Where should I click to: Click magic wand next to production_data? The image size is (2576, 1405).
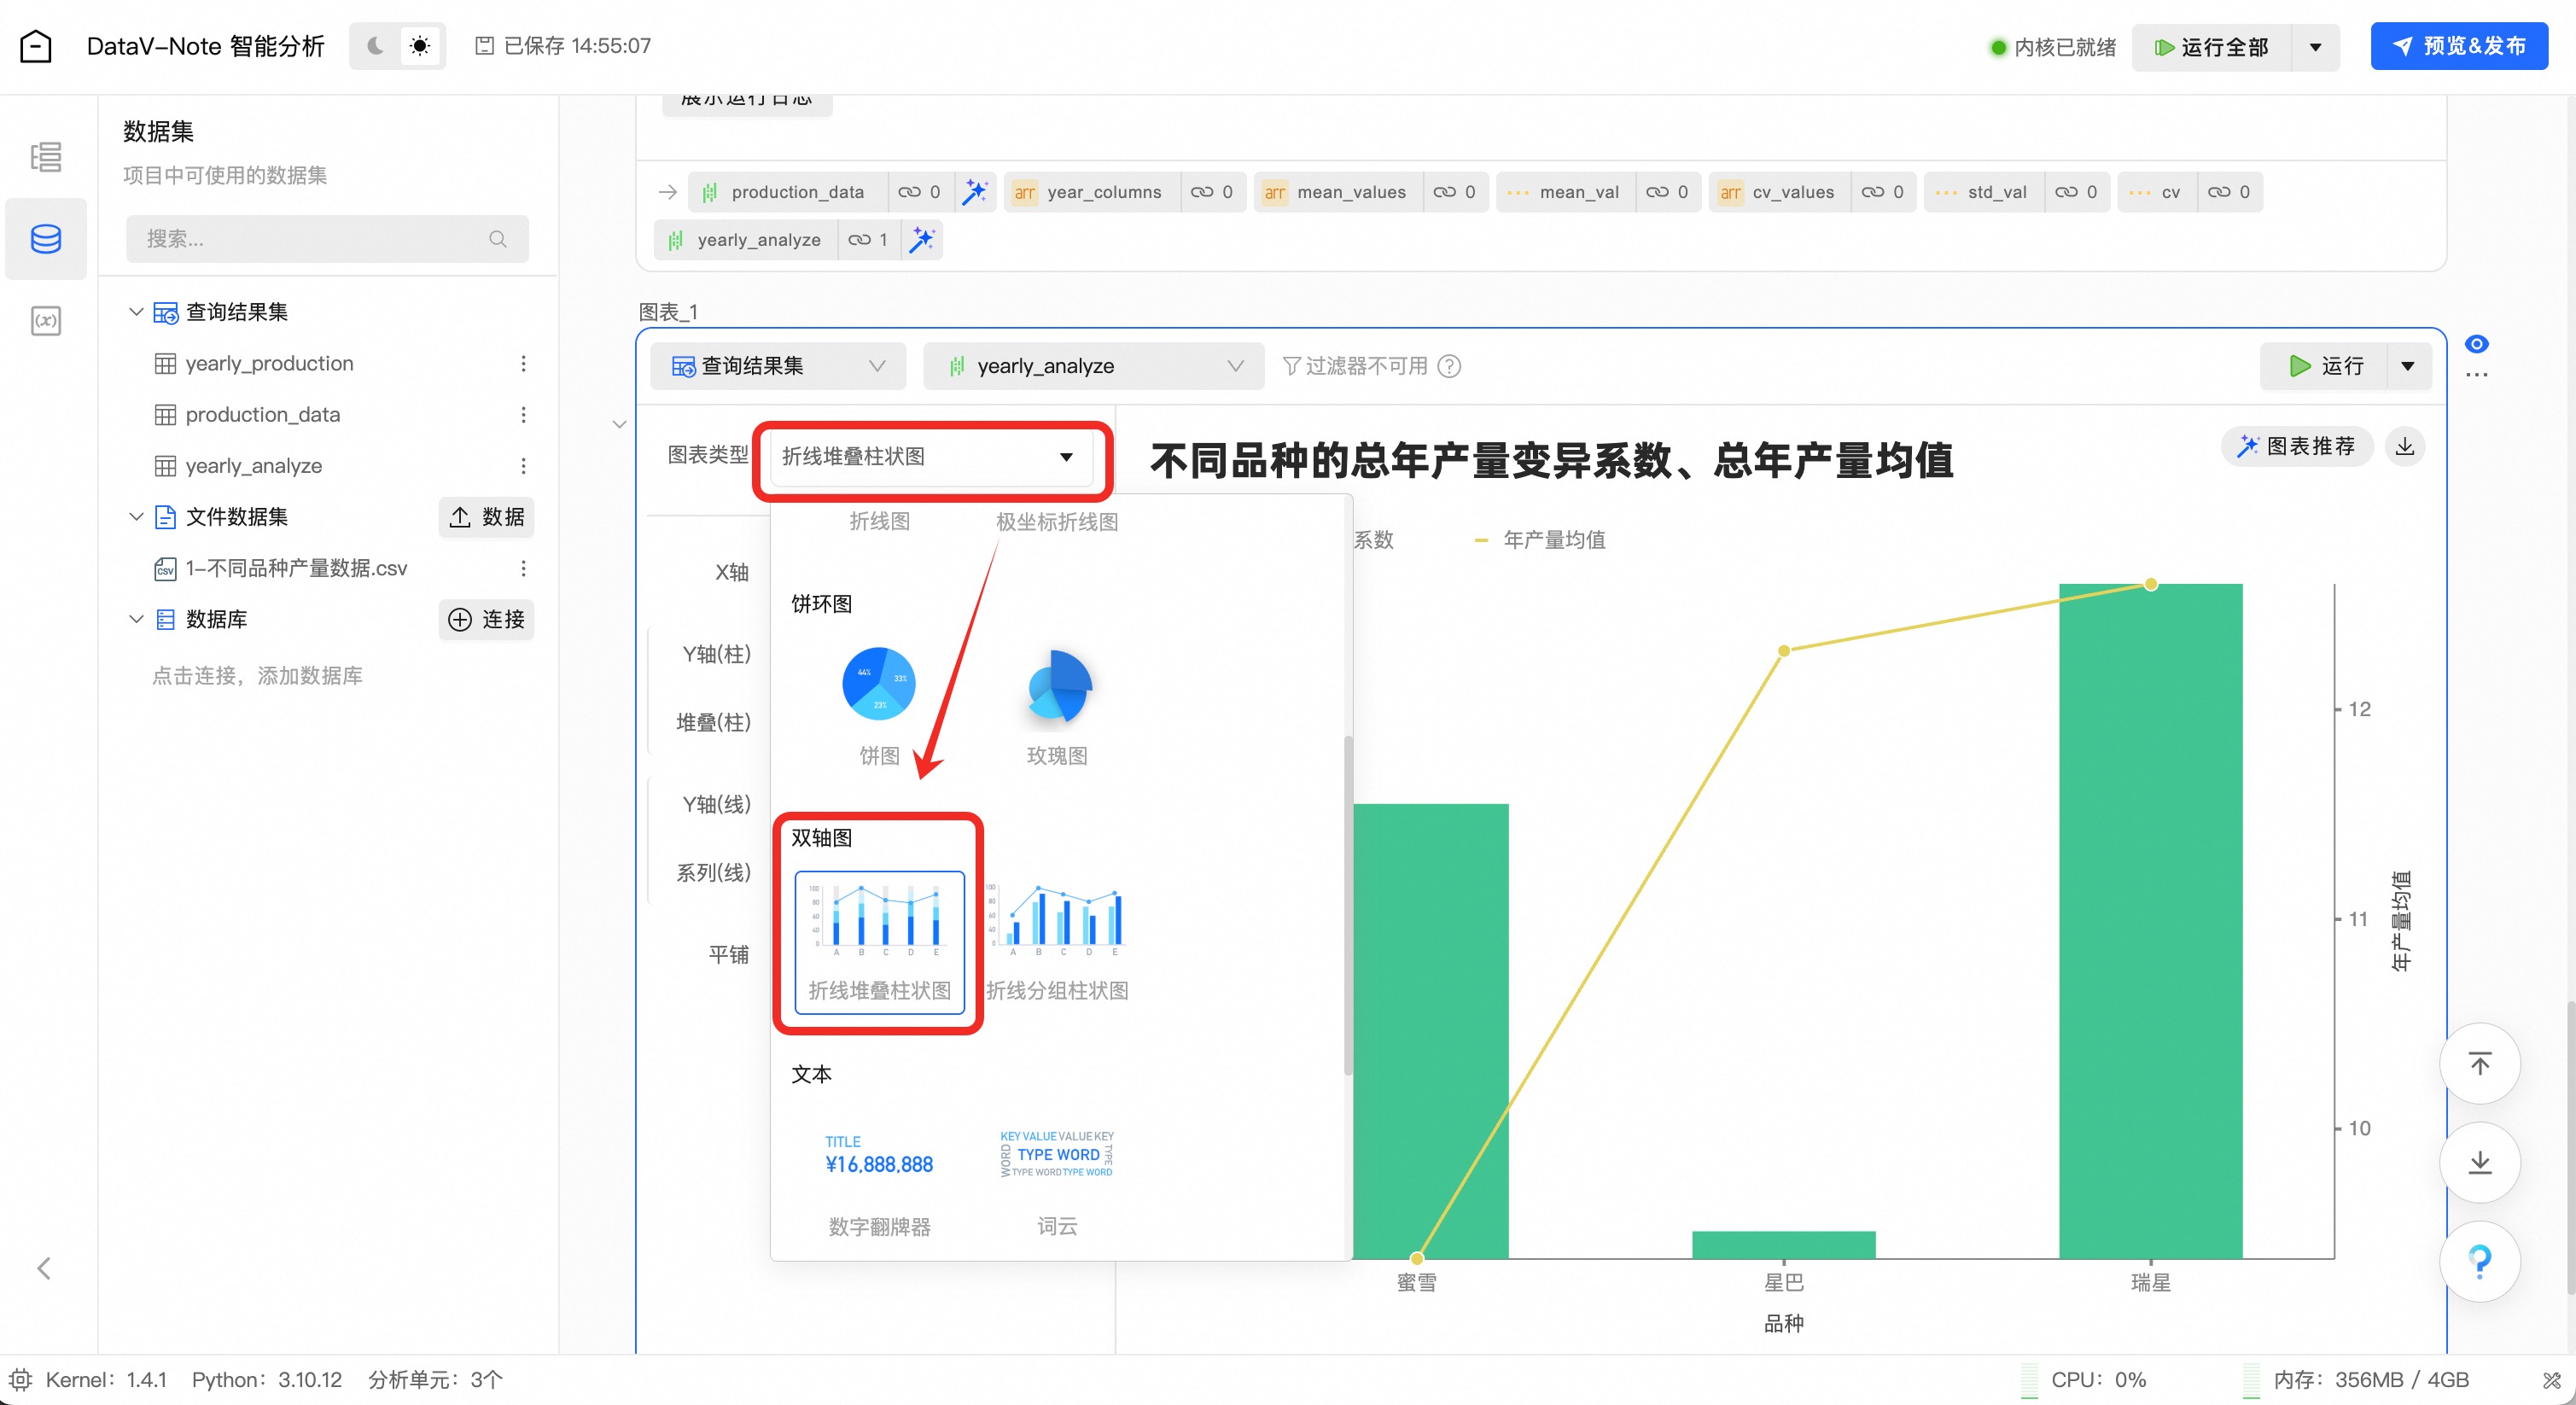click(x=973, y=192)
